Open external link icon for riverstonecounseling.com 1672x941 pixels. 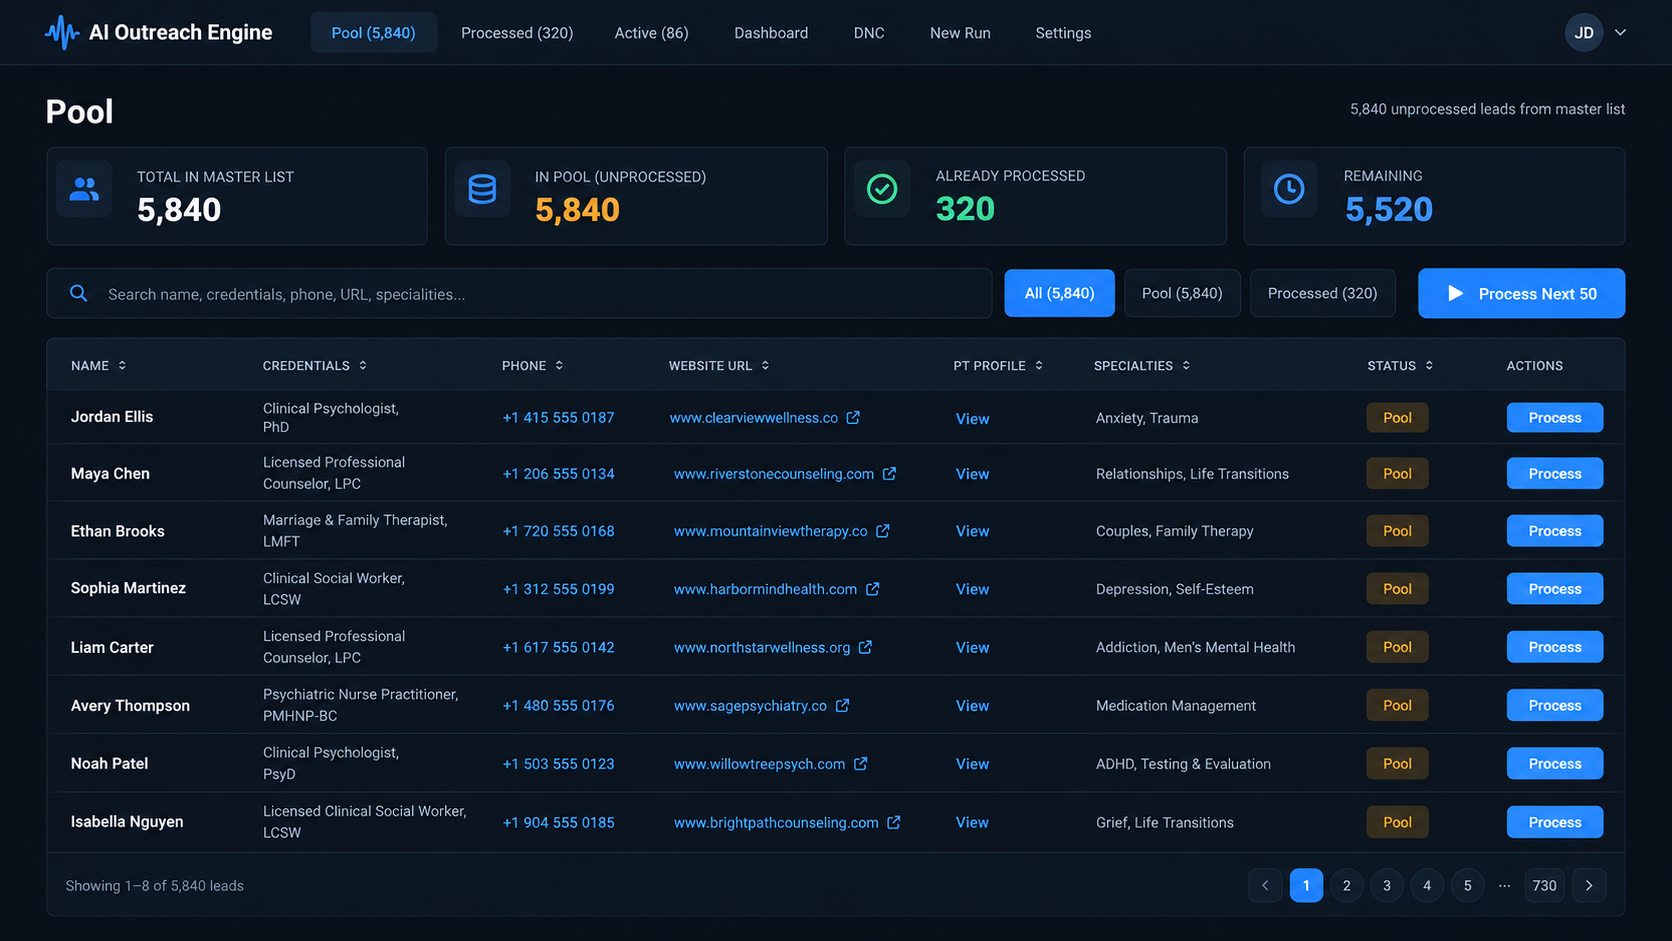pos(889,473)
